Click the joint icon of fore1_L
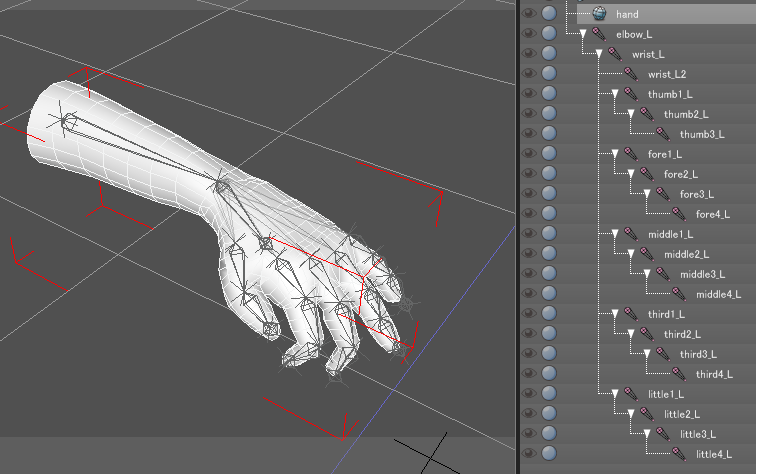The width and height of the screenshot is (757, 474). (631, 154)
